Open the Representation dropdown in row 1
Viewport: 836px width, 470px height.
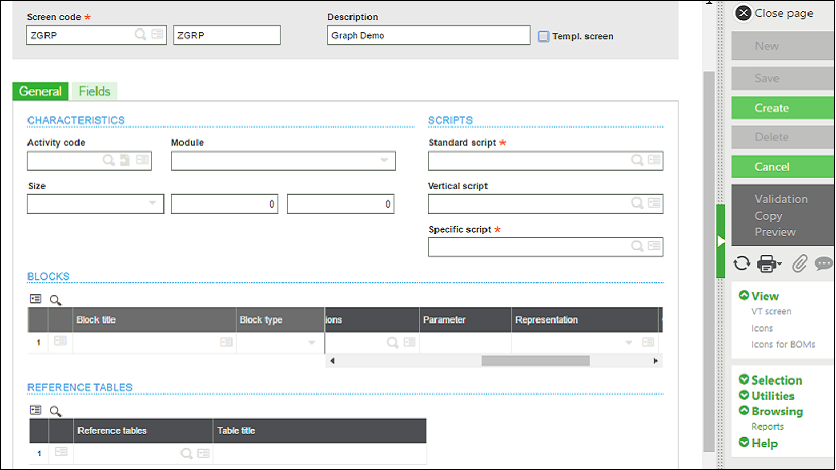click(x=629, y=343)
